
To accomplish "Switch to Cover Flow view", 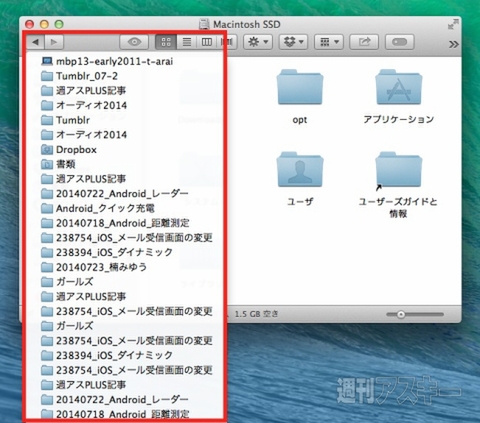I will (228, 42).
